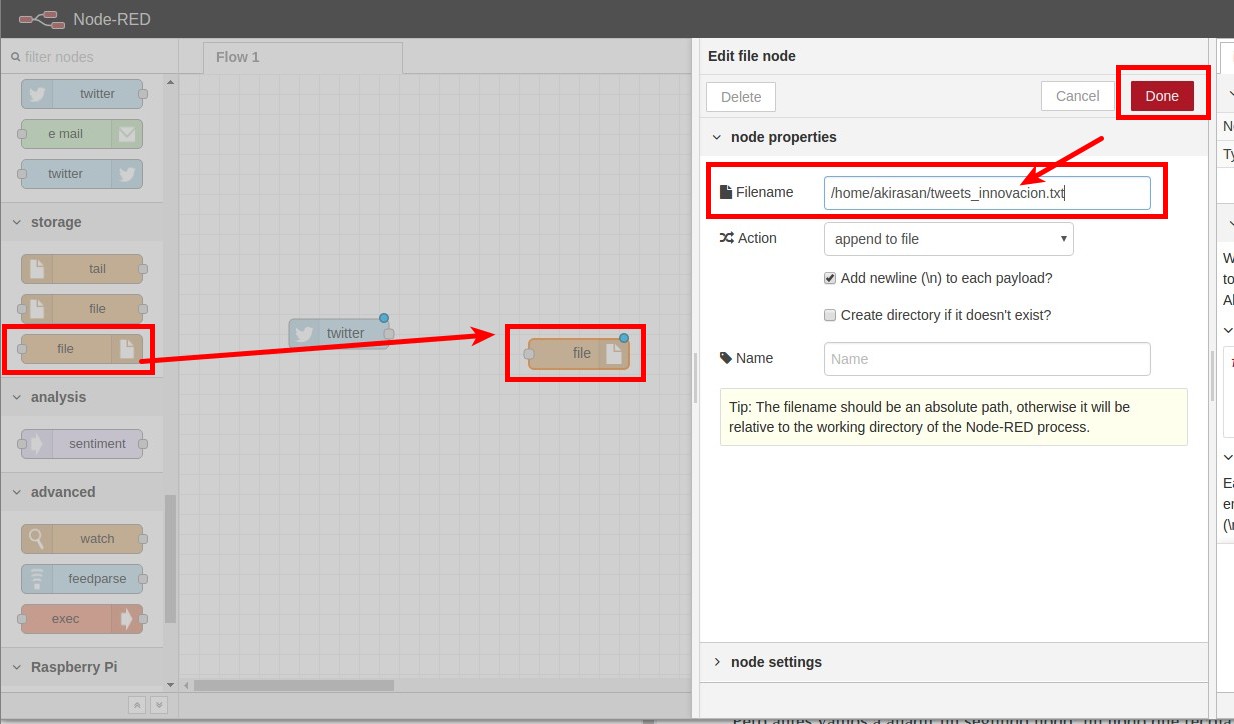
Task: Select the sentiment analysis node
Action: tap(82, 443)
